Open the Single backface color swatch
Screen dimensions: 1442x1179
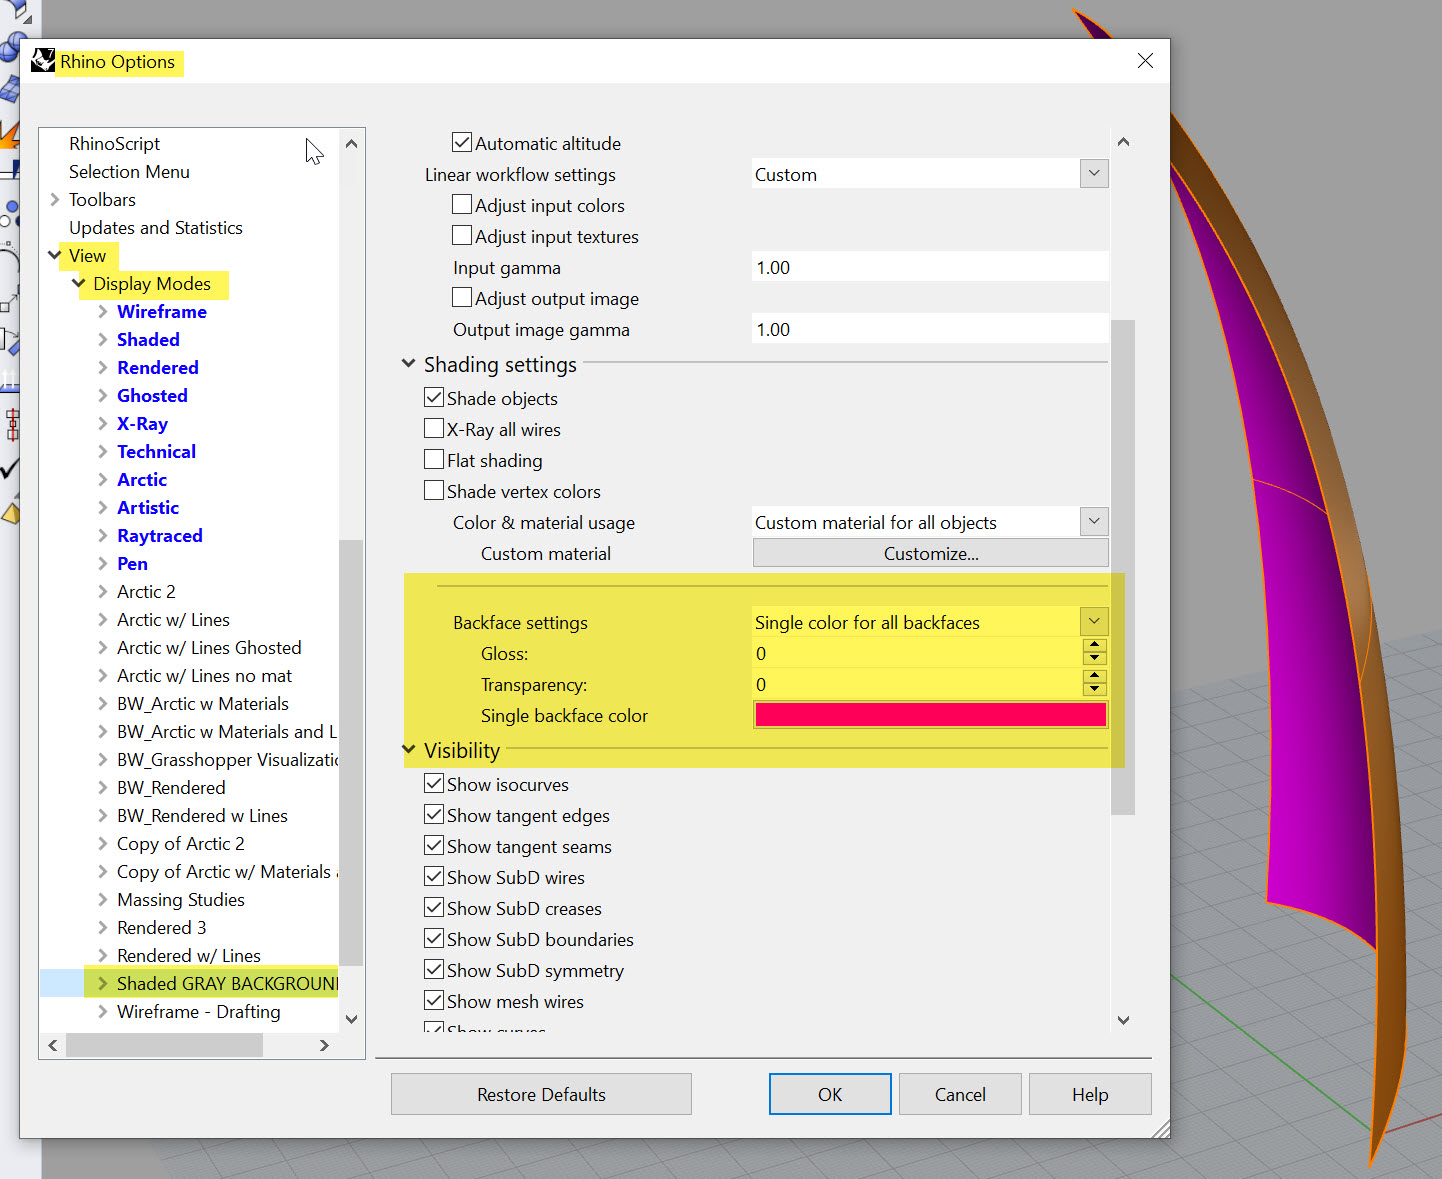click(929, 715)
